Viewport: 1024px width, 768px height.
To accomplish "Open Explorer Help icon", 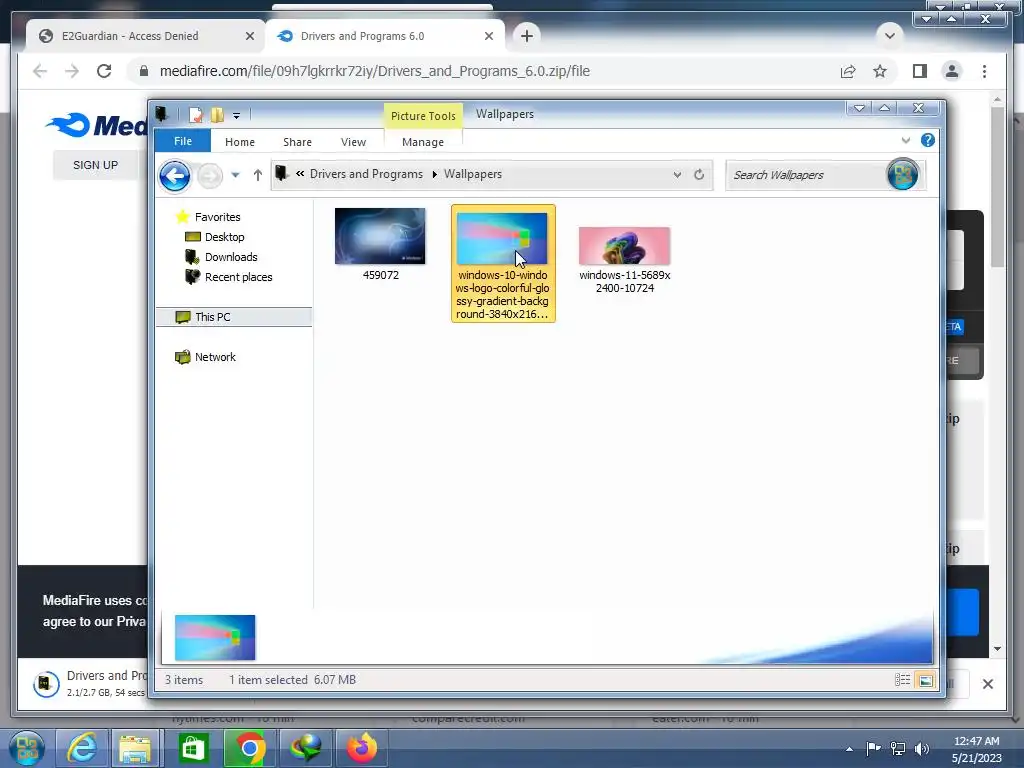I will [927, 140].
